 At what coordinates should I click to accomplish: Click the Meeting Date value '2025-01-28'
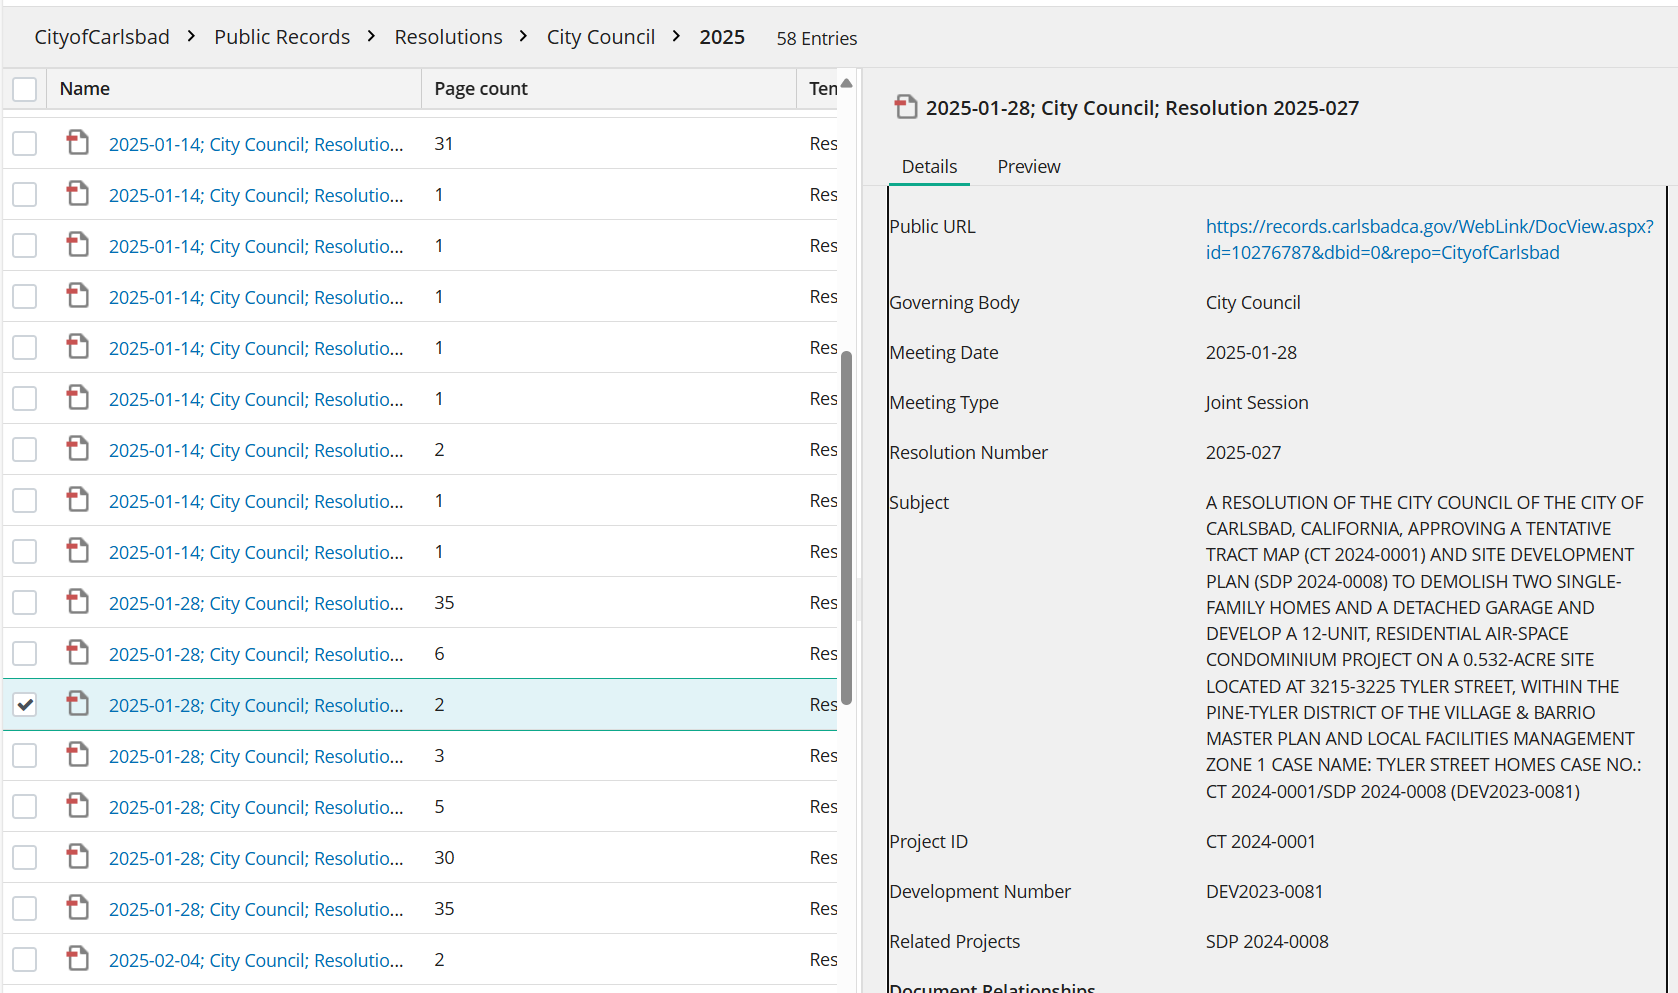click(1251, 353)
